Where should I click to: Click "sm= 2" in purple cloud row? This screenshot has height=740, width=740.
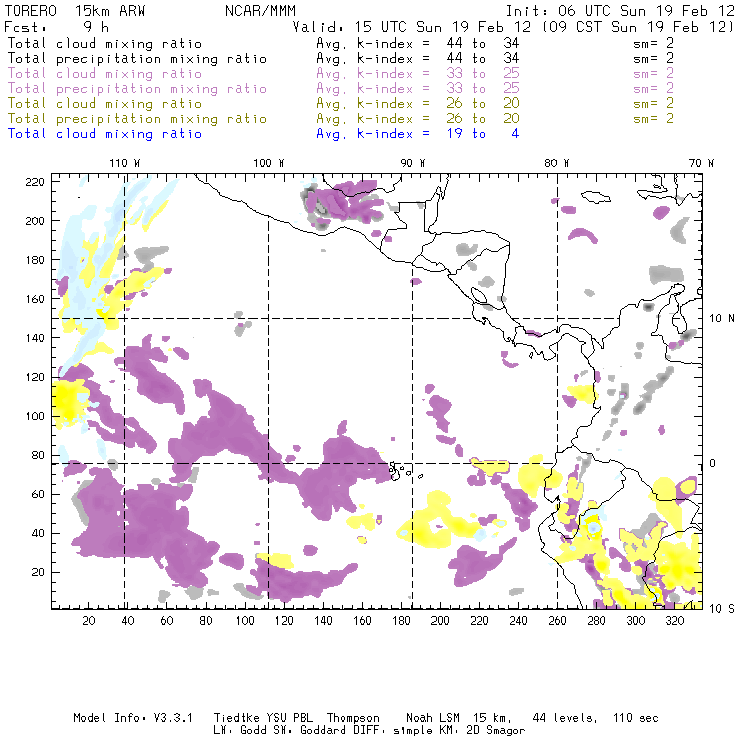[654, 74]
